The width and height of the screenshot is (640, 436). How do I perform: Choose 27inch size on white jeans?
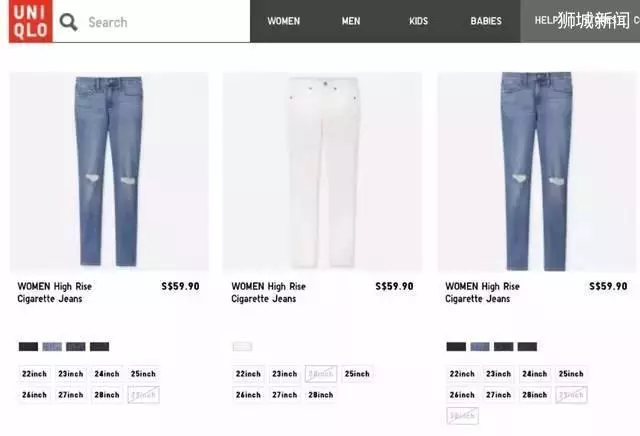click(x=284, y=395)
